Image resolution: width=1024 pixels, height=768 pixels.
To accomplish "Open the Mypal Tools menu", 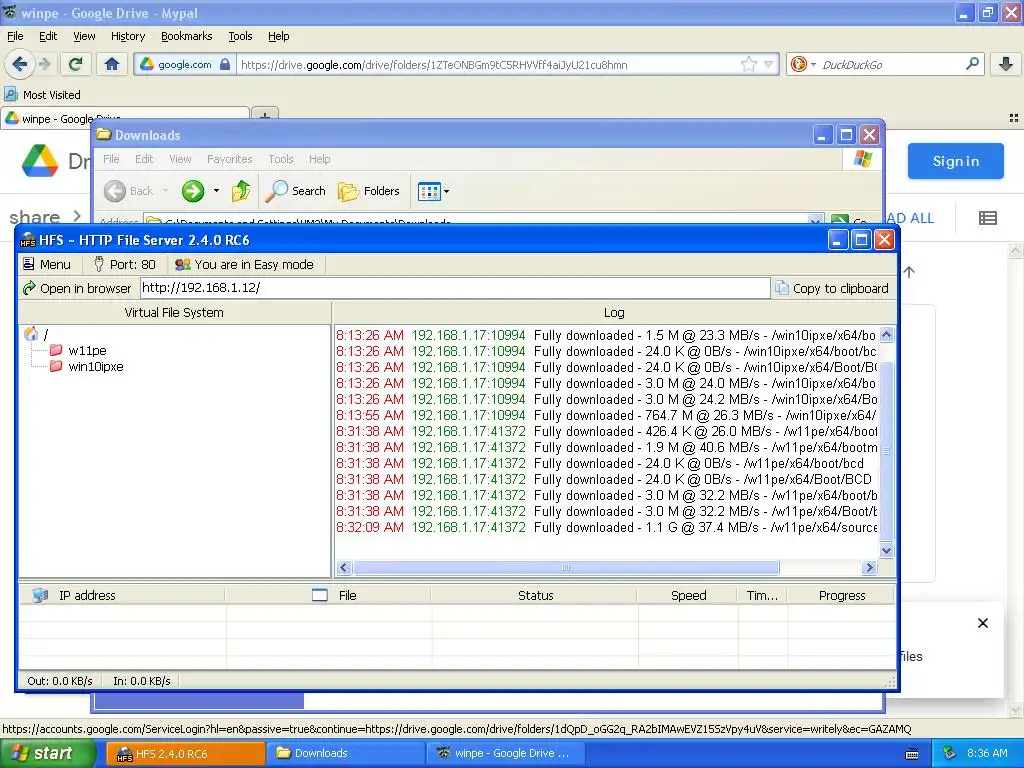I will point(240,36).
